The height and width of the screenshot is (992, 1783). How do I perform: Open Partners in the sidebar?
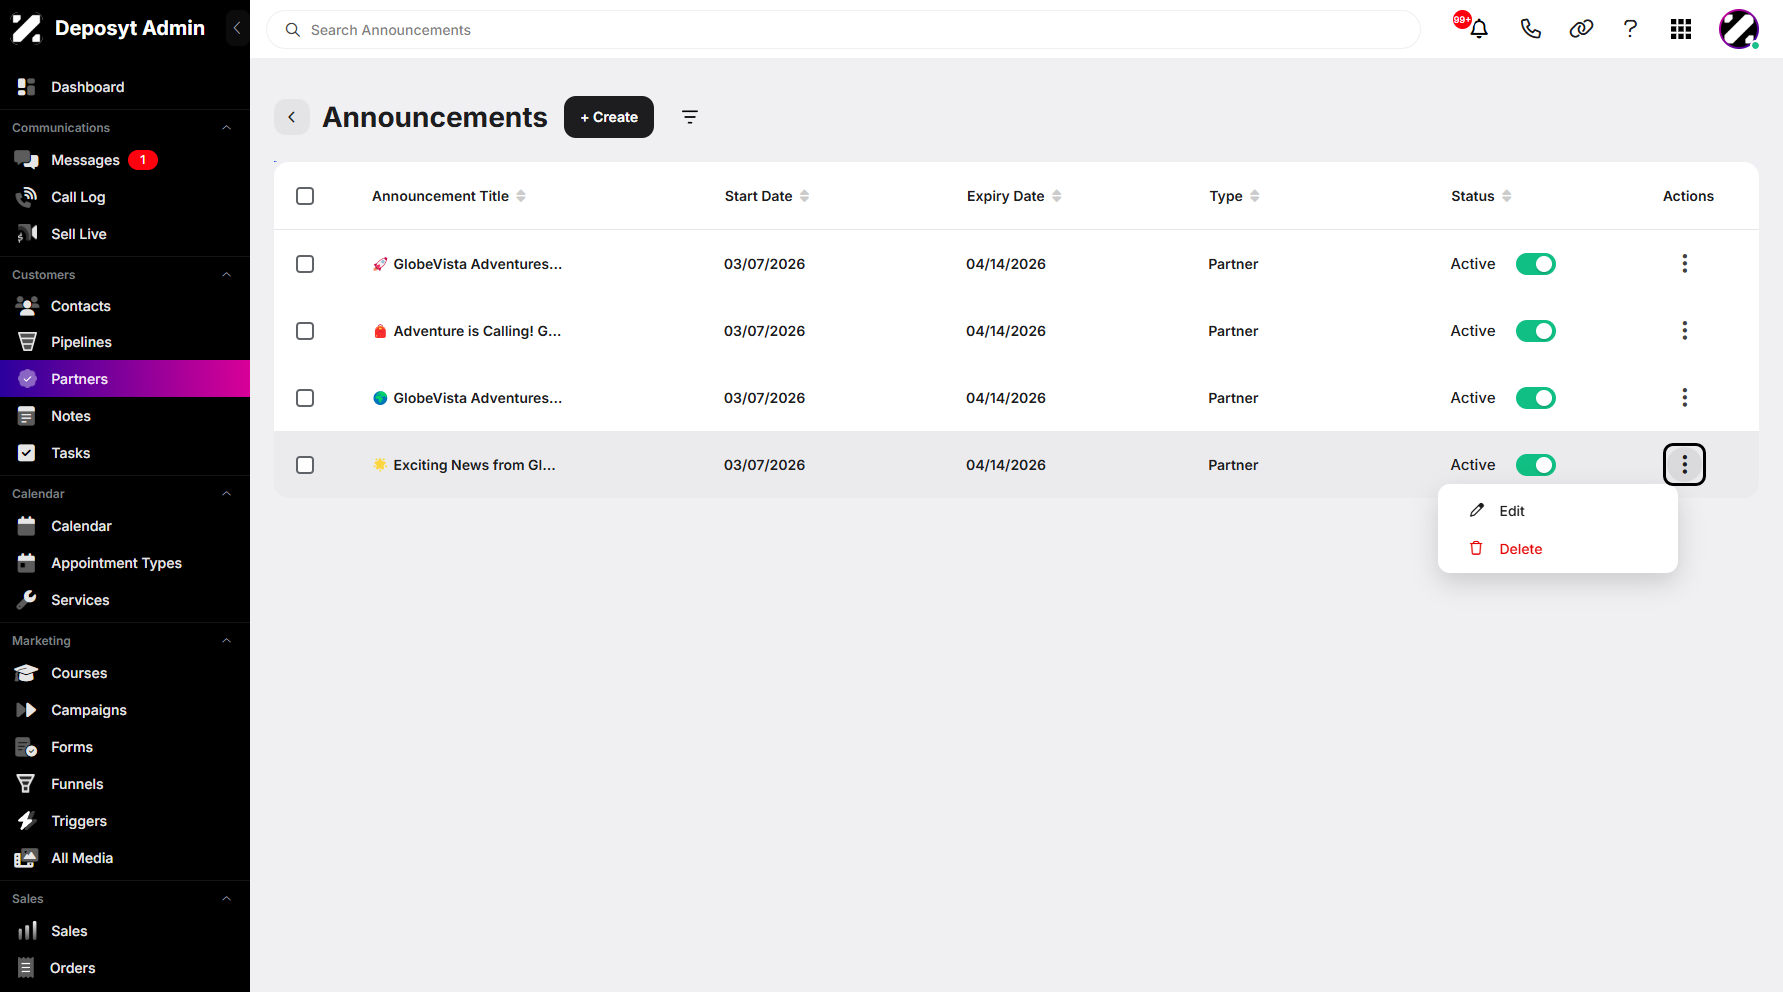(x=125, y=379)
